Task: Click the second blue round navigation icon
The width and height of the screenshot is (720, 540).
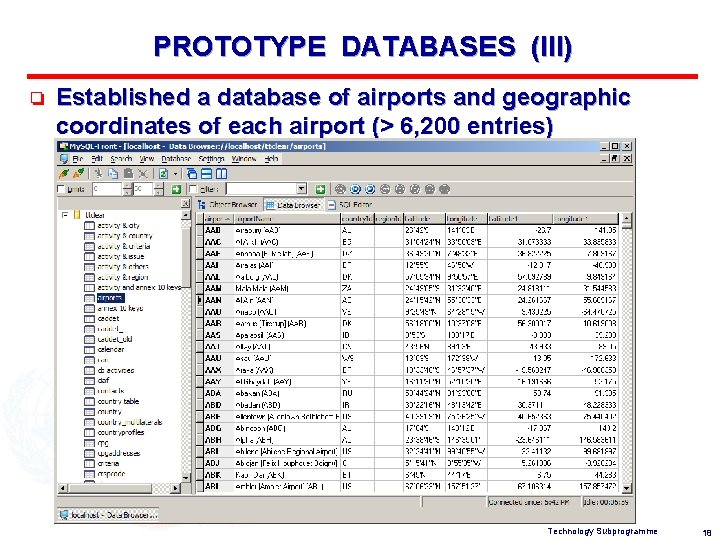Action: coord(370,189)
